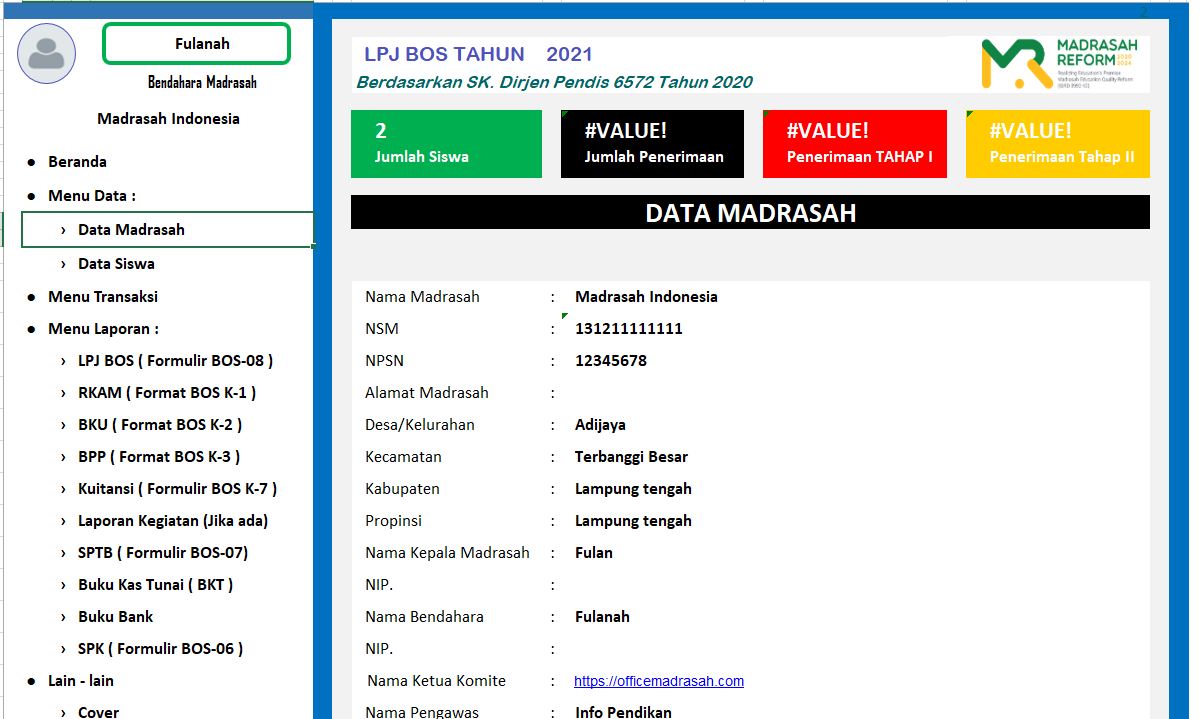Open the officemadrasah.com hyperlink

658,680
